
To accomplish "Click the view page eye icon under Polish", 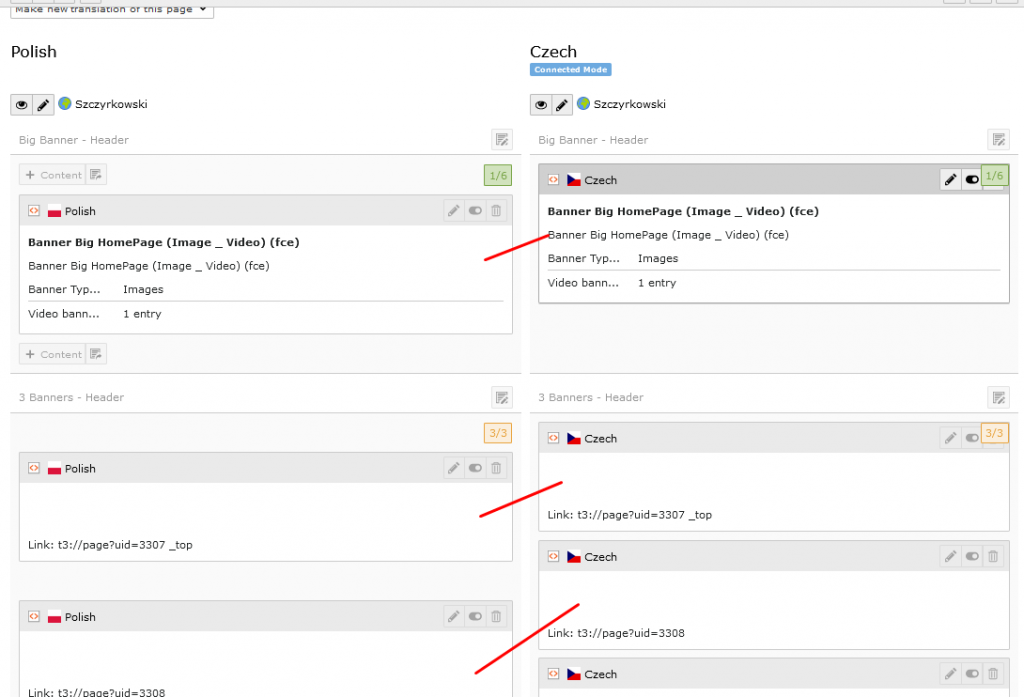I will point(22,105).
